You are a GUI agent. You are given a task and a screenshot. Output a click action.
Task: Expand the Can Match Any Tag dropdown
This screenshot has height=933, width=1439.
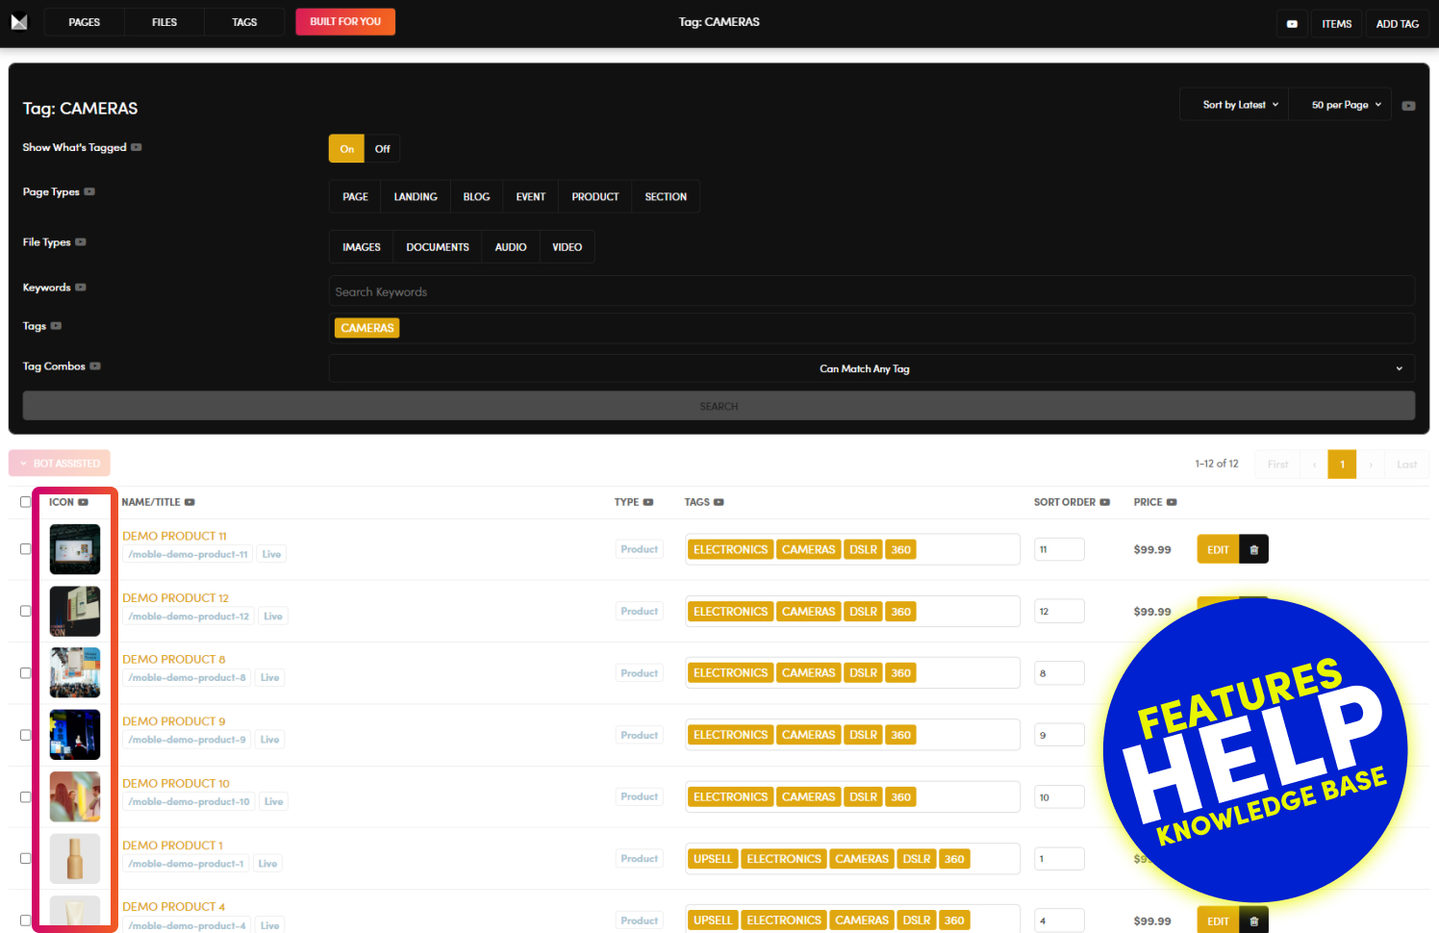871,369
